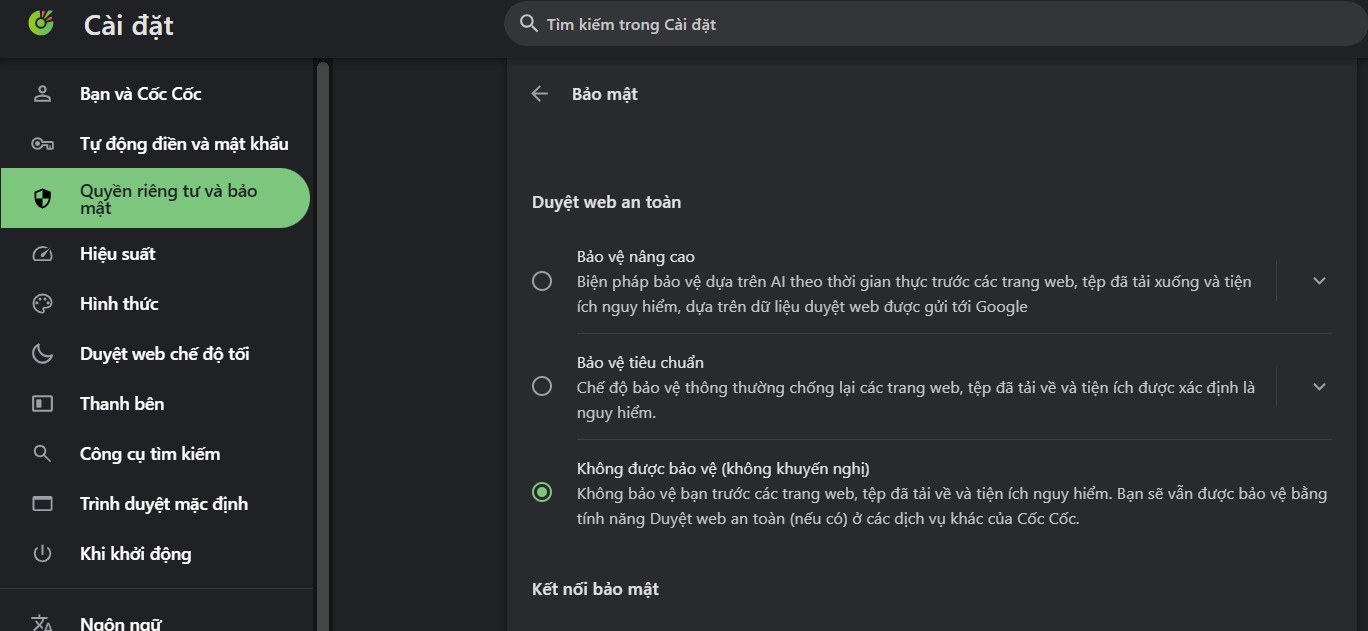
Task: Click the palette icon for Hình thức
Action: coord(42,304)
